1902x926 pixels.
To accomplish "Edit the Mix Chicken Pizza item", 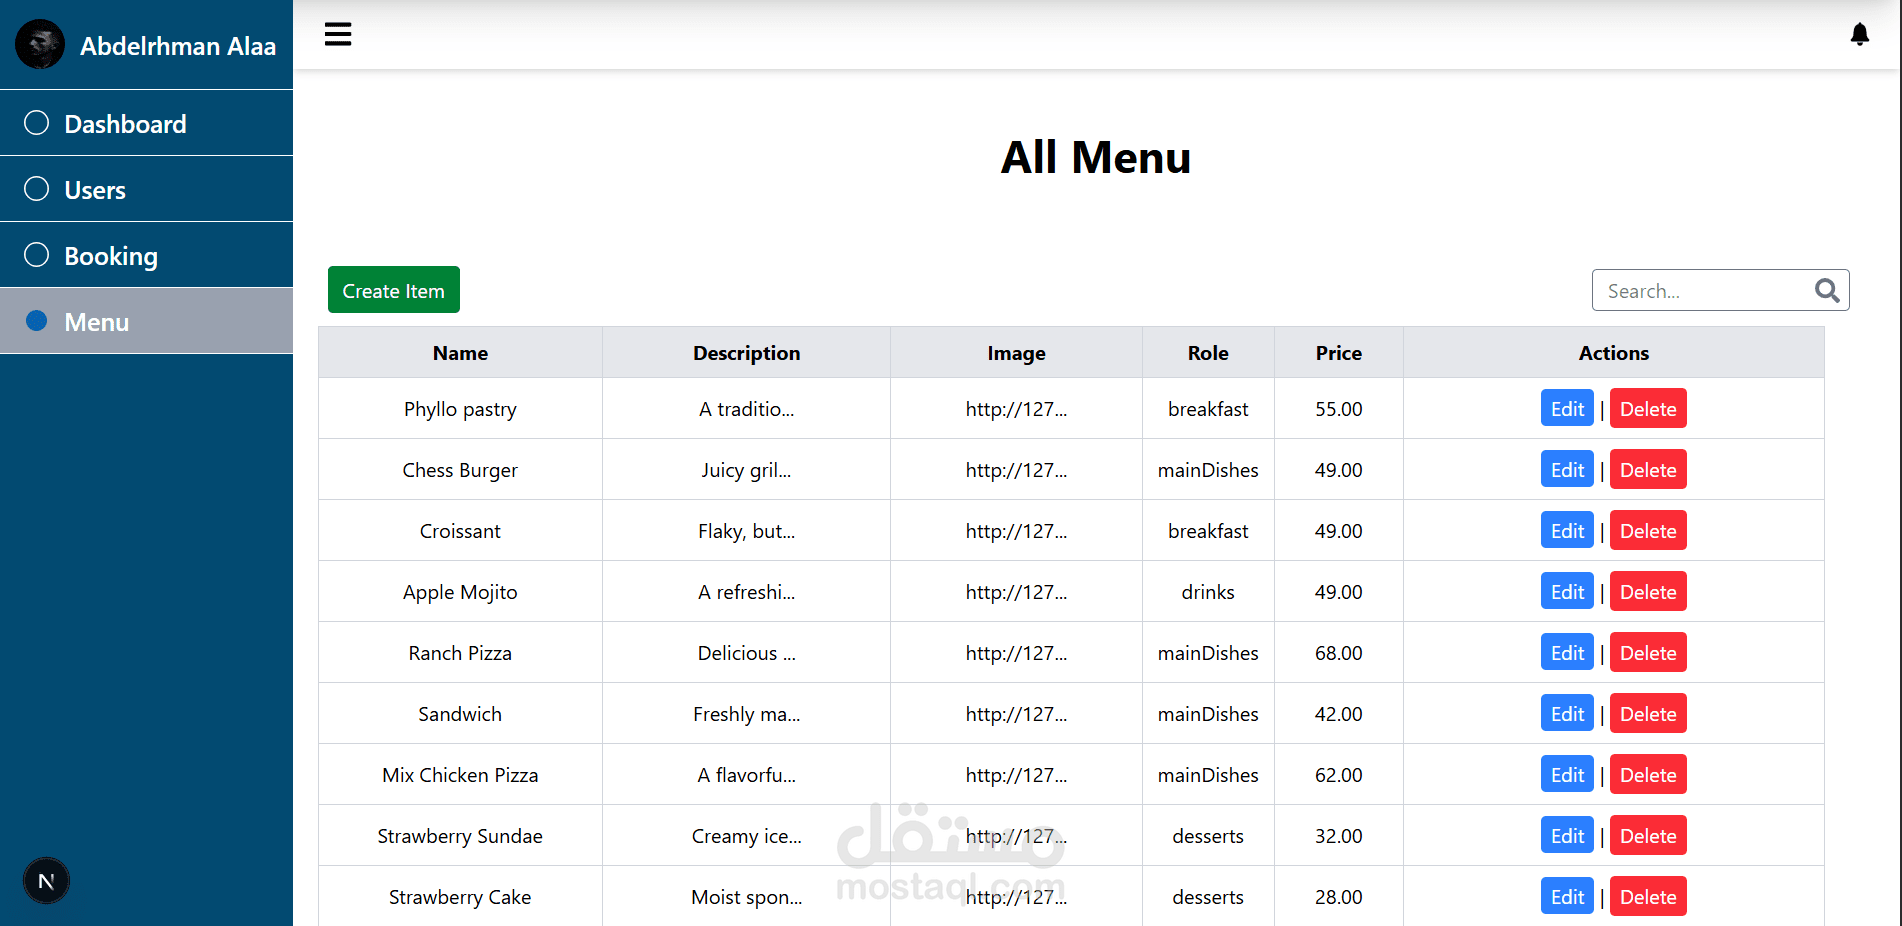I will tap(1567, 774).
